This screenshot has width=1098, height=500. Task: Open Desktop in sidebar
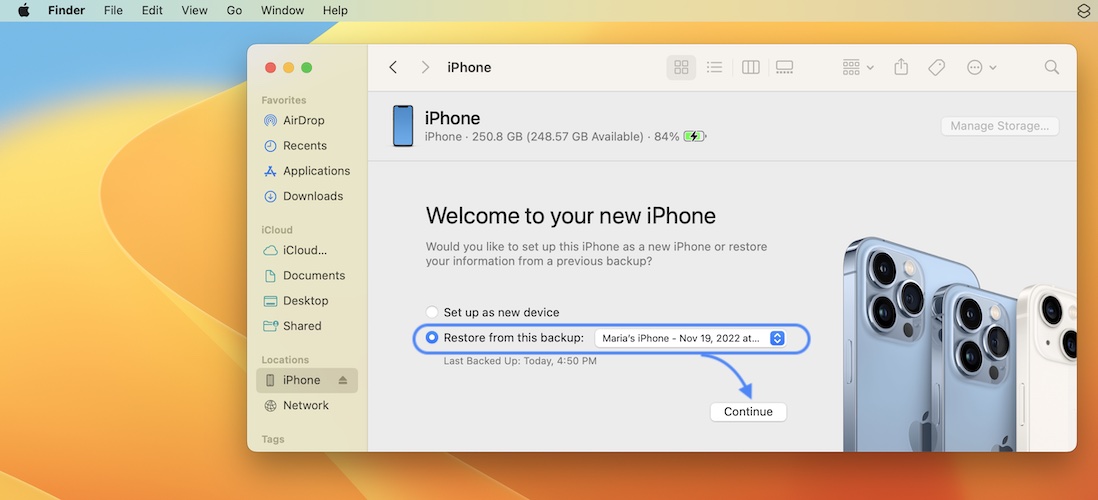click(x=305, y=300)
